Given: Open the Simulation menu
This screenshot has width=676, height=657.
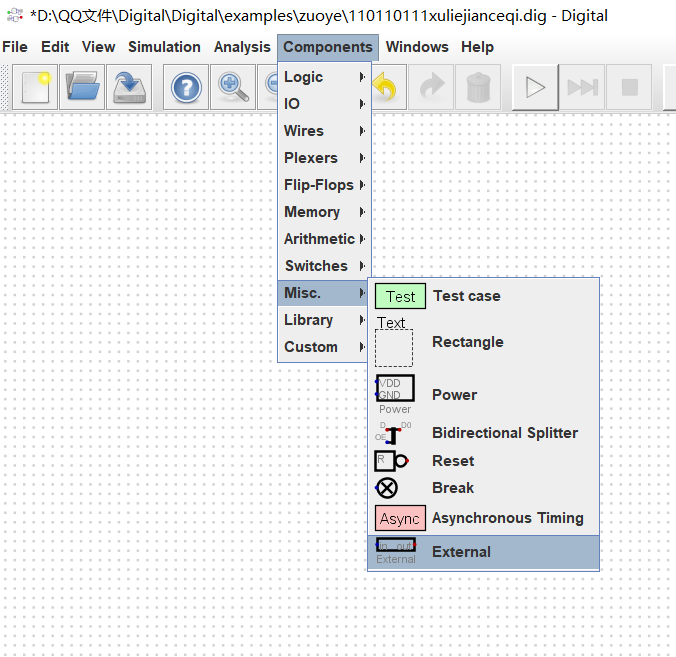Looking at the screenshot, I should (x=164, y=47).
